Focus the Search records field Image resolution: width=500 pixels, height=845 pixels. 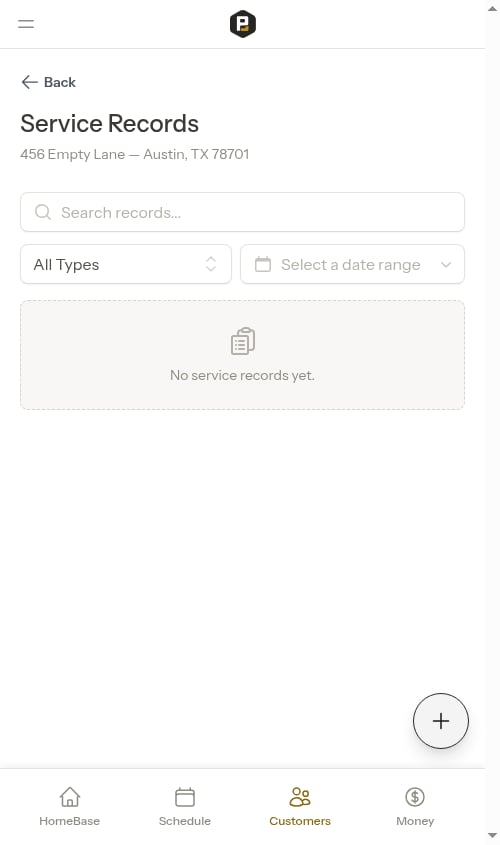[x=242, y=212]
